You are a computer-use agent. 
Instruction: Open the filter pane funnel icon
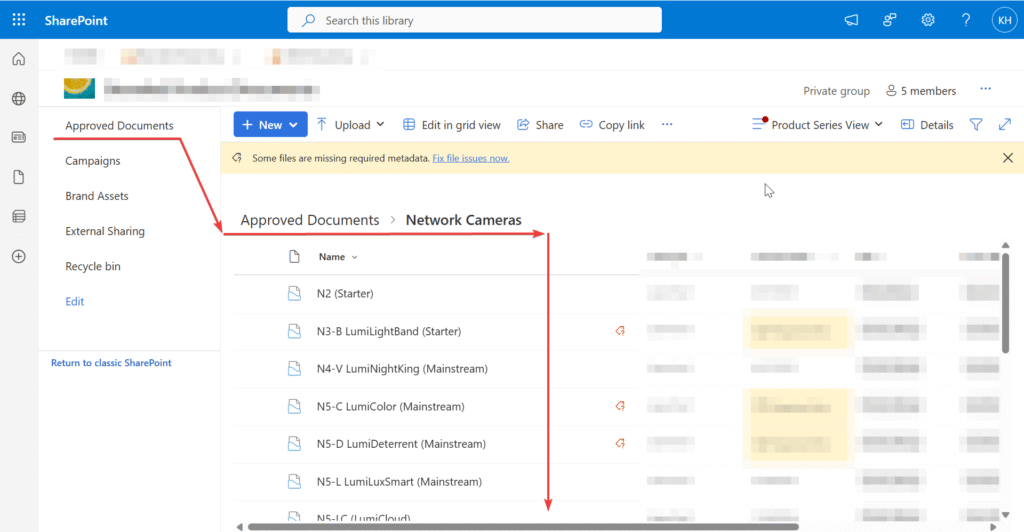(976, 125)
